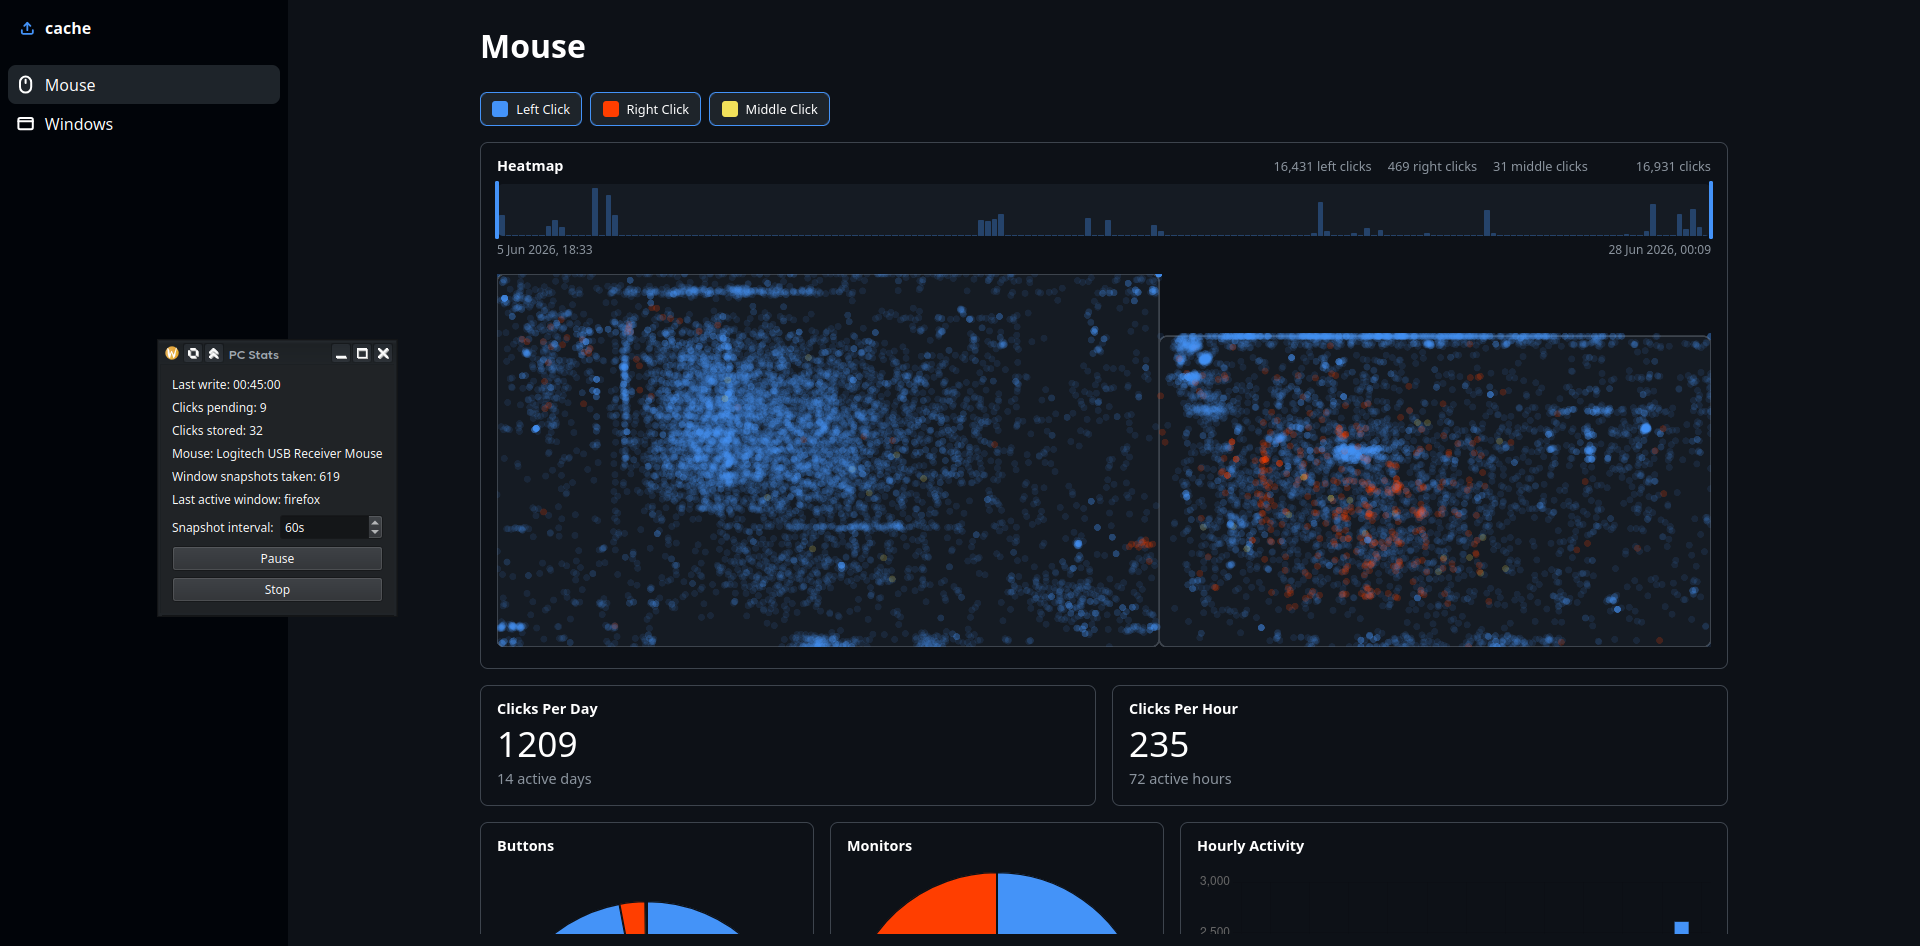Click the 3,000 axis label in Hourly Activity

pos(1214,881)
